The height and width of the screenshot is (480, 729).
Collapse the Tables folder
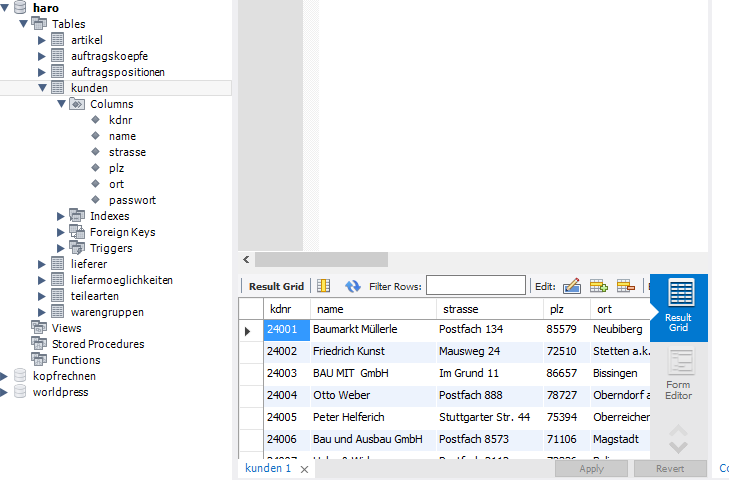(24, 23)
